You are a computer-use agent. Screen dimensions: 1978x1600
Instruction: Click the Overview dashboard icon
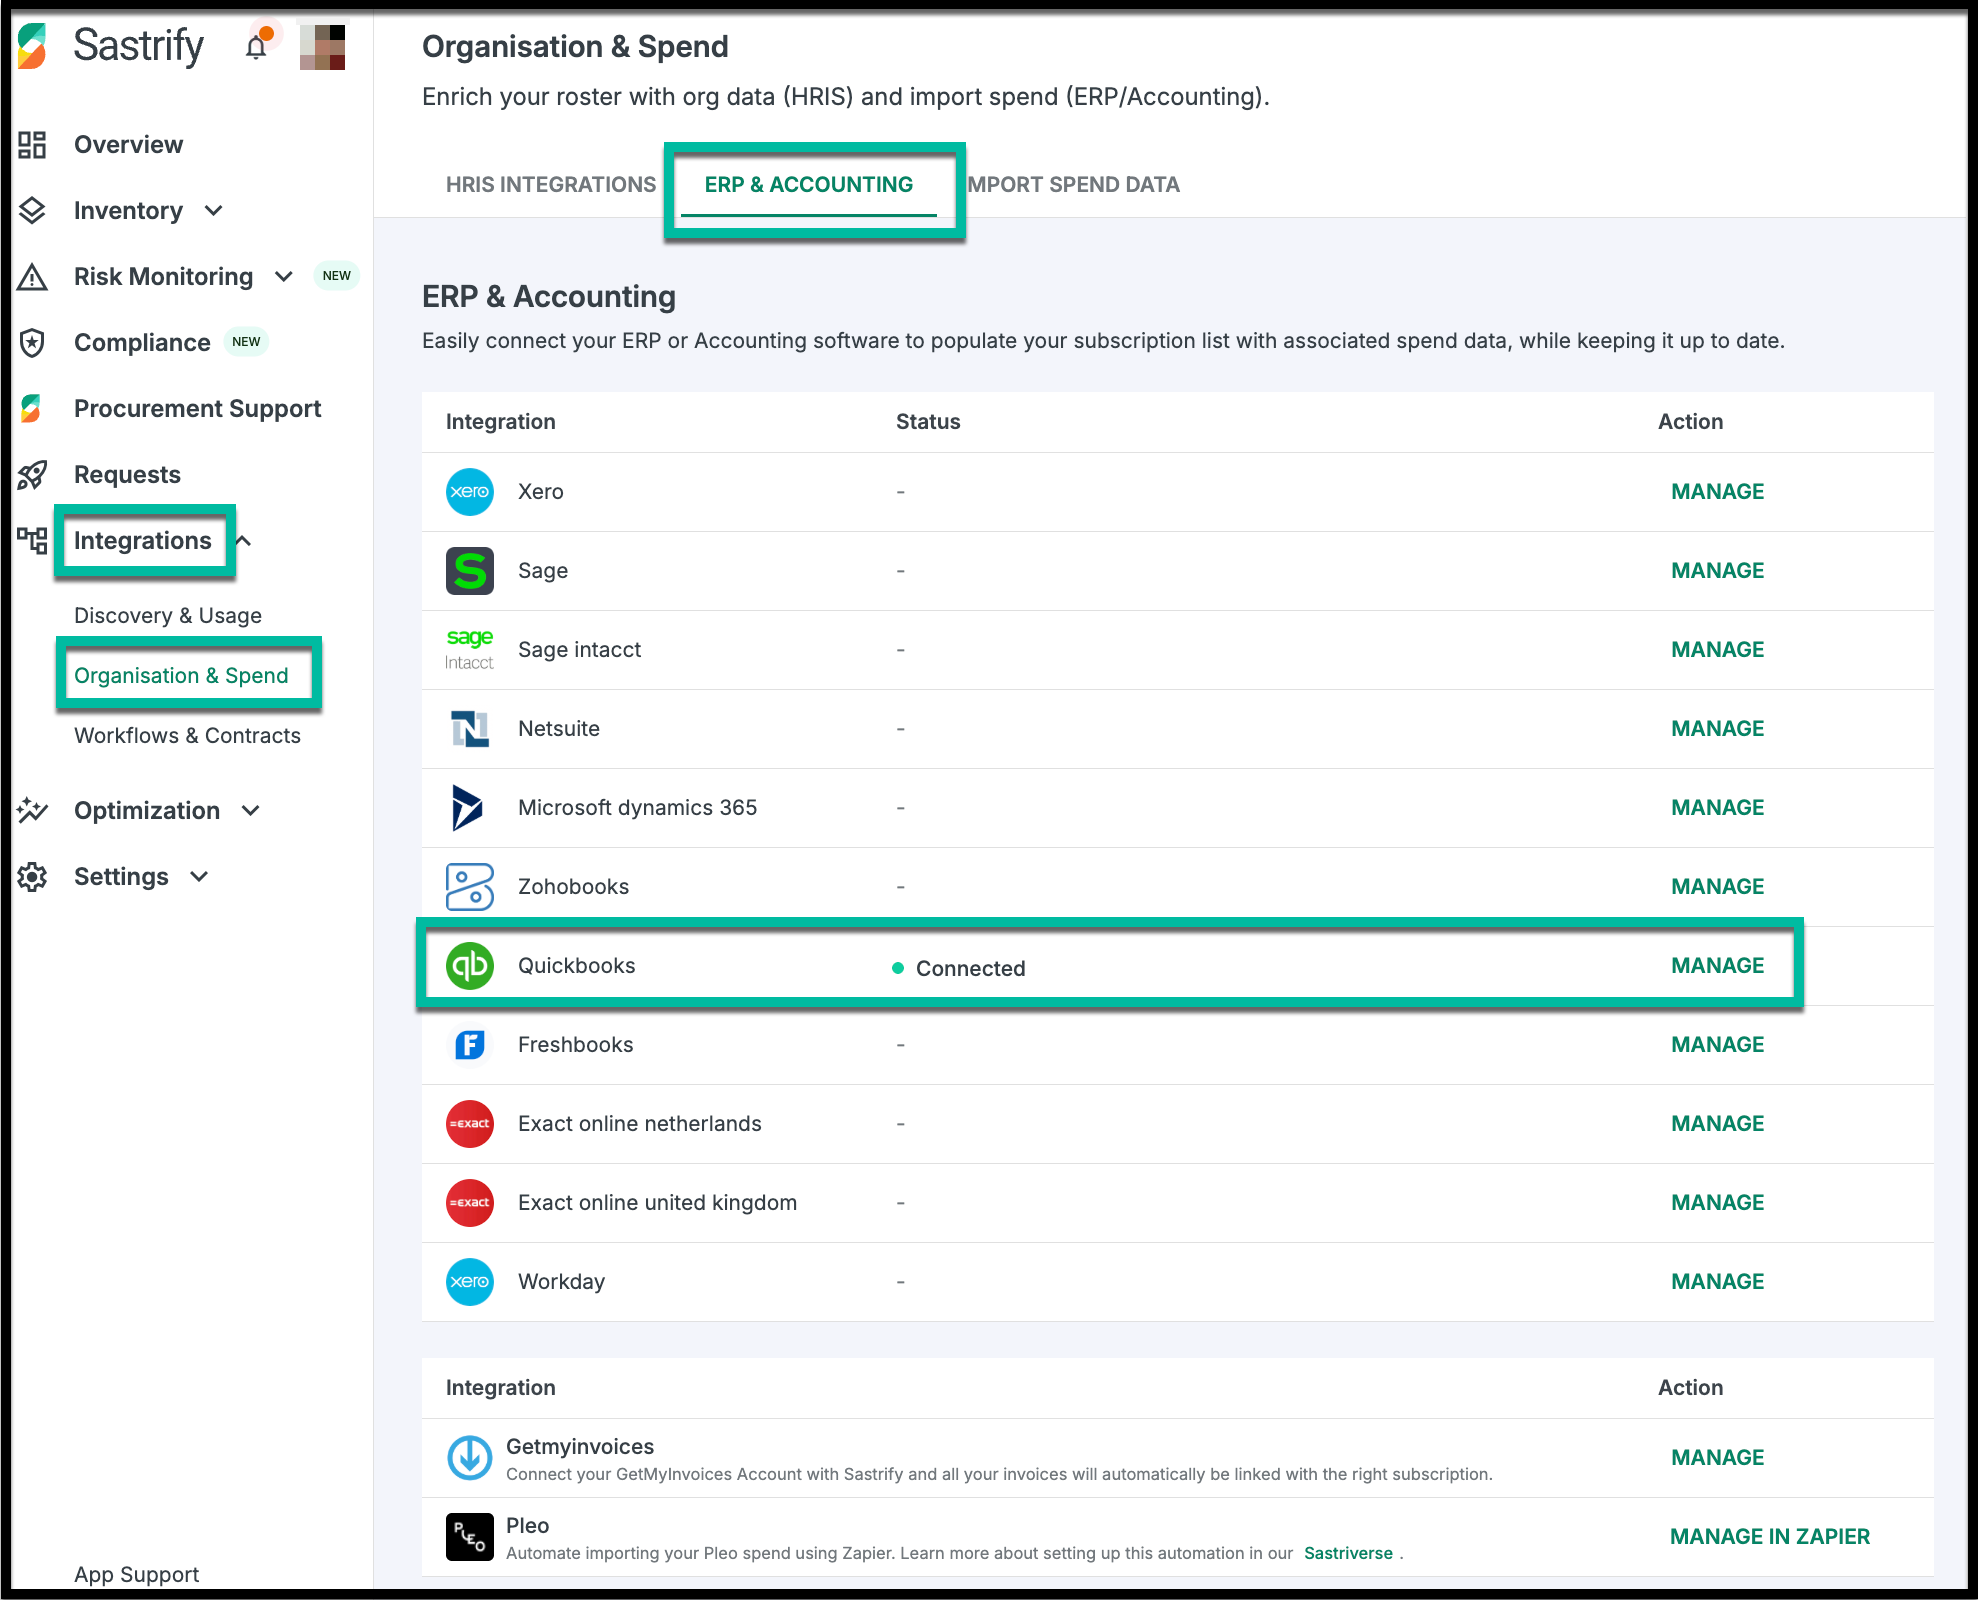(x=32, y=145)
